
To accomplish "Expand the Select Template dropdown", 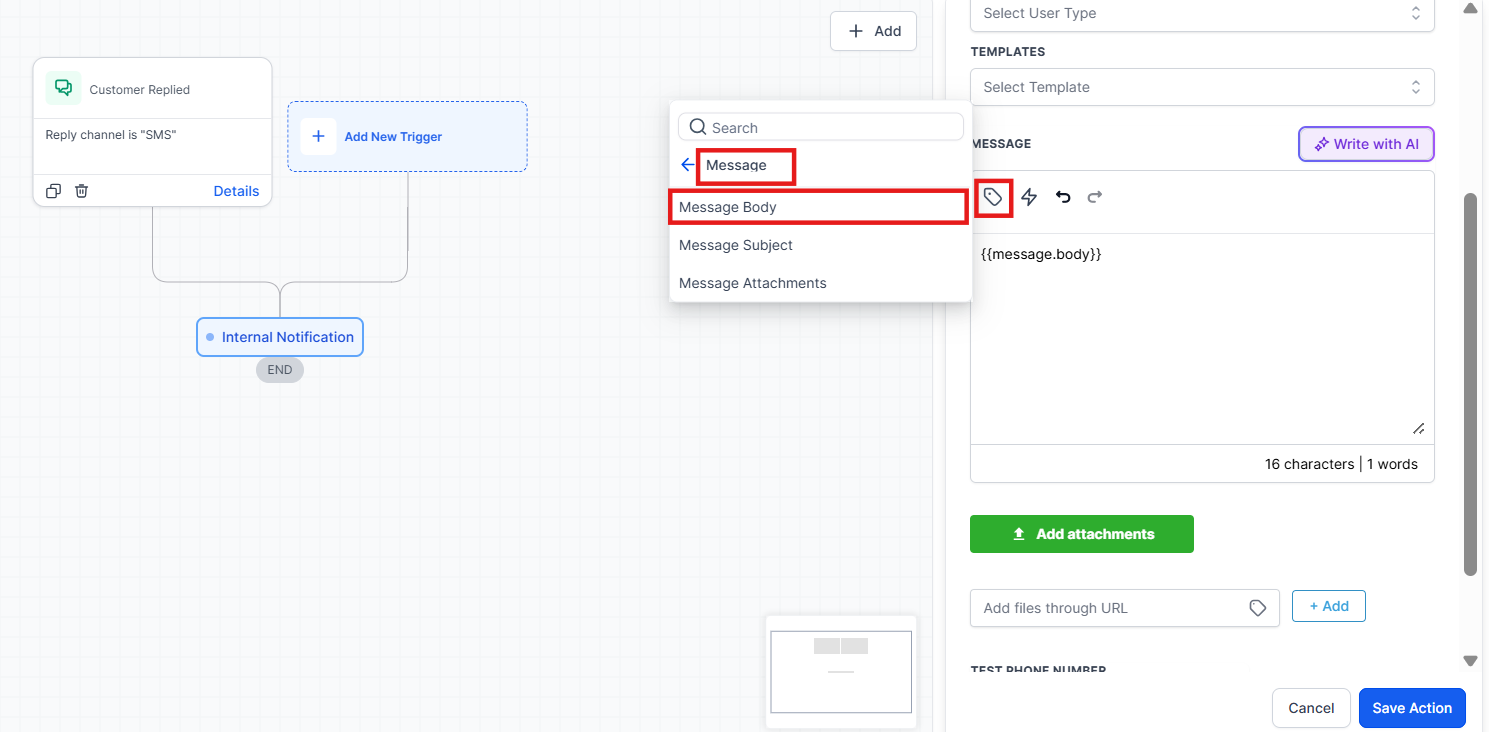I will coord(1201,87).
